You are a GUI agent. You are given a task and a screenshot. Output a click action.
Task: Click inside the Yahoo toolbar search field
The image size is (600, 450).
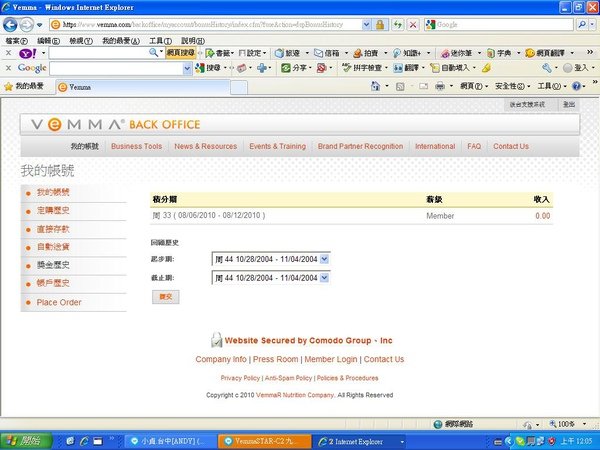point(100,53)
